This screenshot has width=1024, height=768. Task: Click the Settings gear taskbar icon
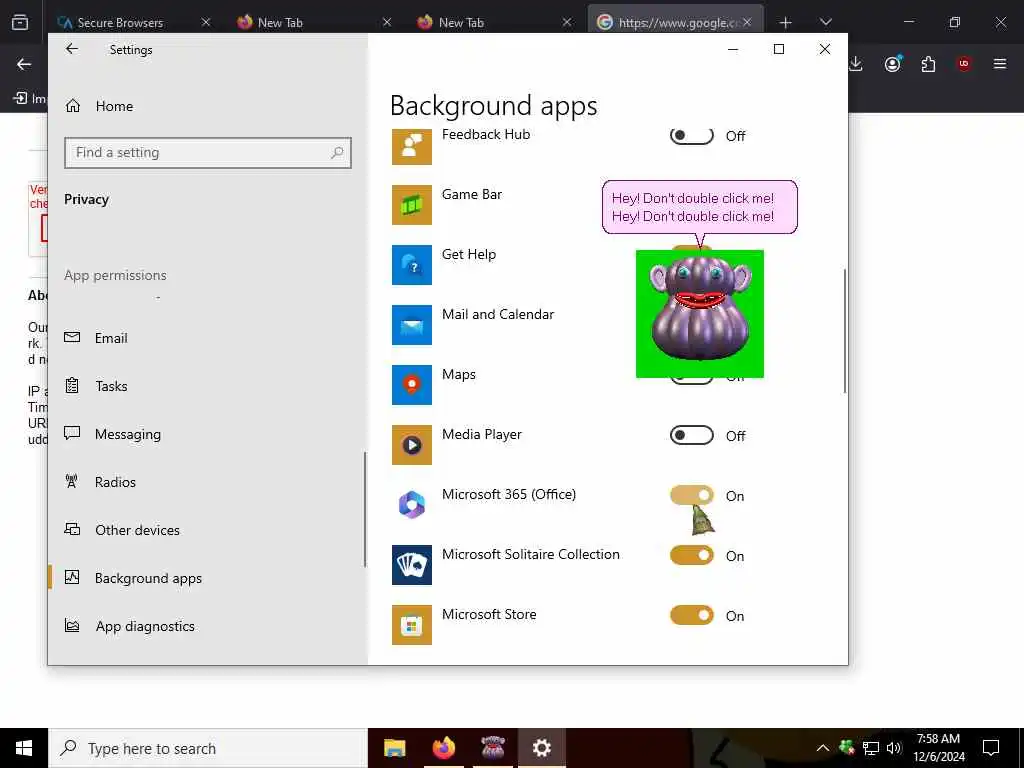[x=541, y=748]
